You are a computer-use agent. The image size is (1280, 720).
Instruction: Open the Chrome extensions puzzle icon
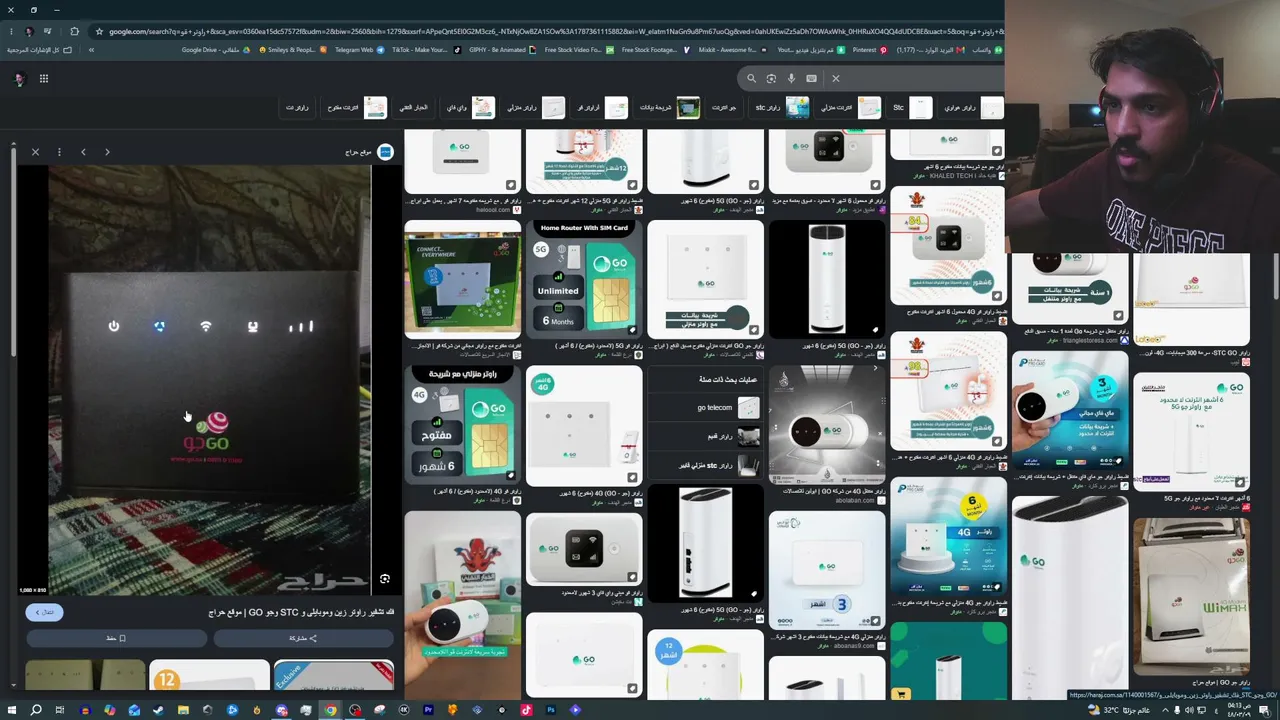tap(74, 31)
